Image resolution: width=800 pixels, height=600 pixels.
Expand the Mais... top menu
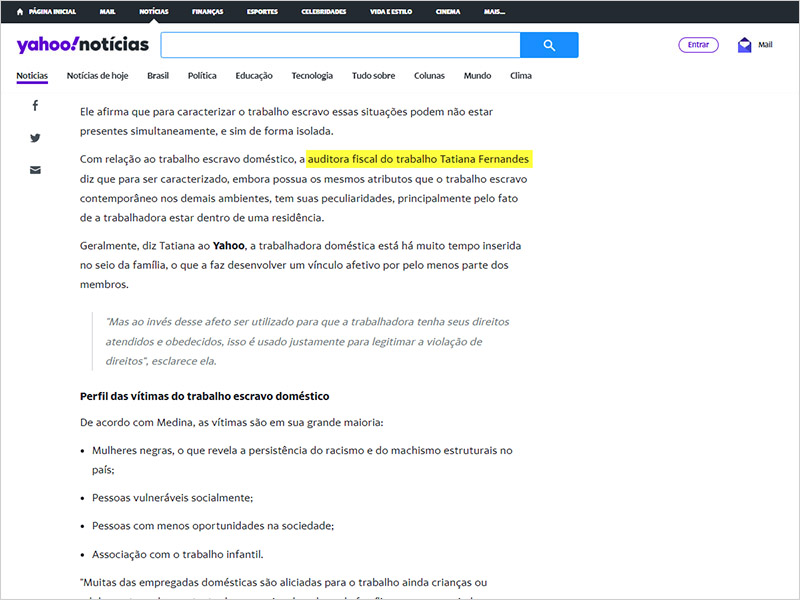click(x=494, y=12)
